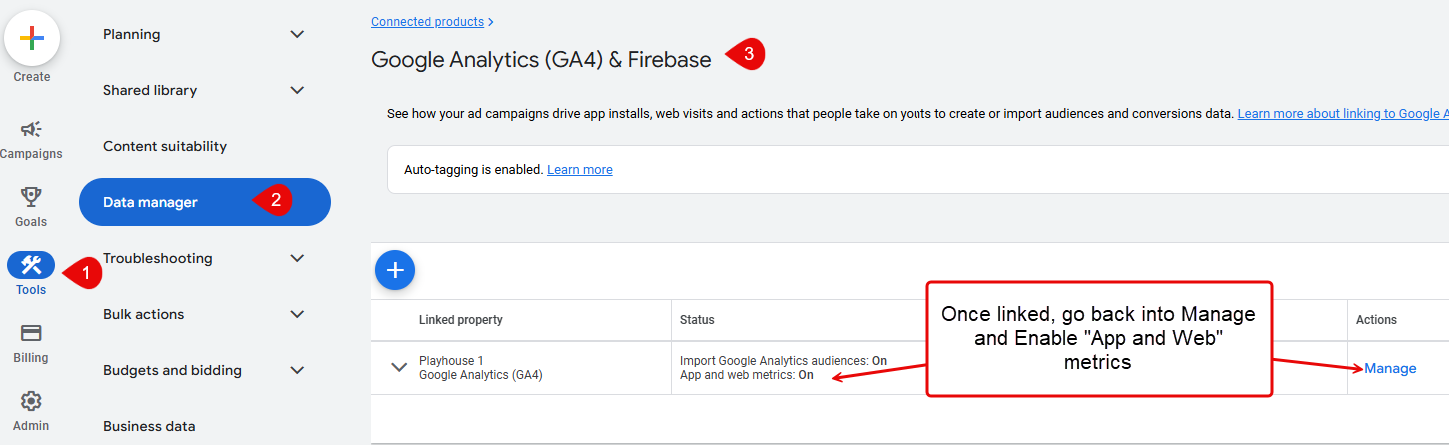Viewport: 1449px width, 445px height.
Task: Open Campaigns via megaphone icon
Action: click(x=31, y=130)
